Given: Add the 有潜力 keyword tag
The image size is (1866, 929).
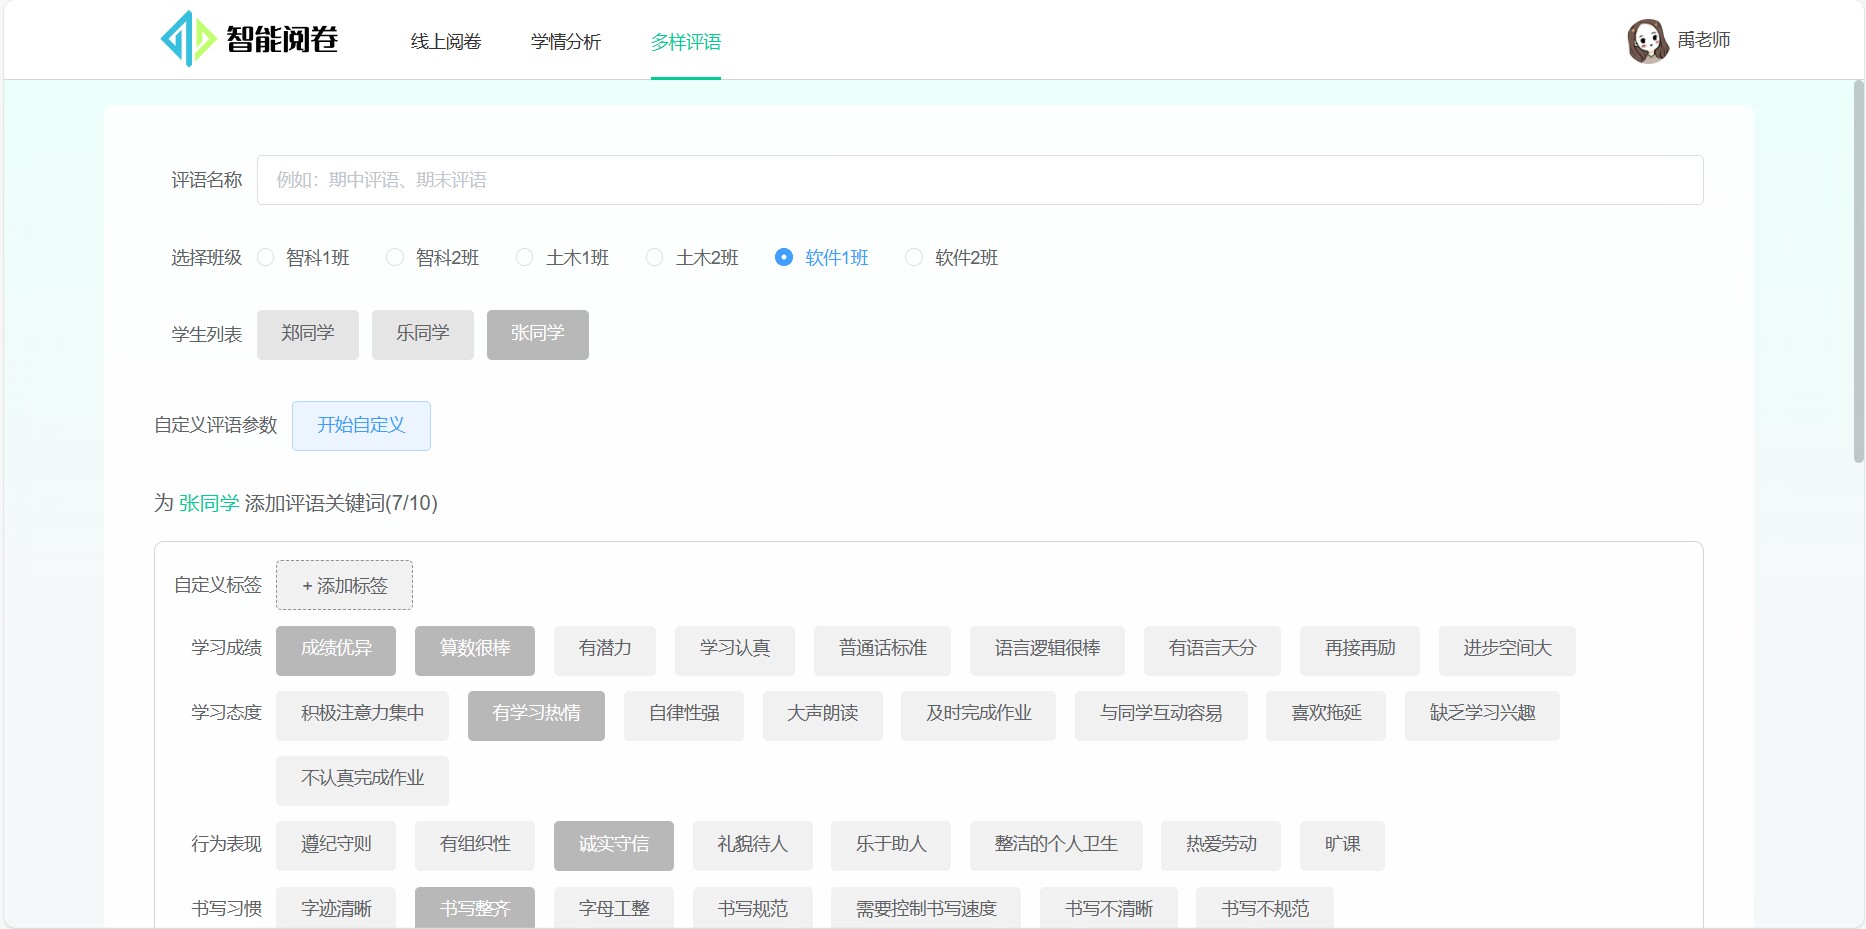Looking at the screenshot, I should 604,650.
